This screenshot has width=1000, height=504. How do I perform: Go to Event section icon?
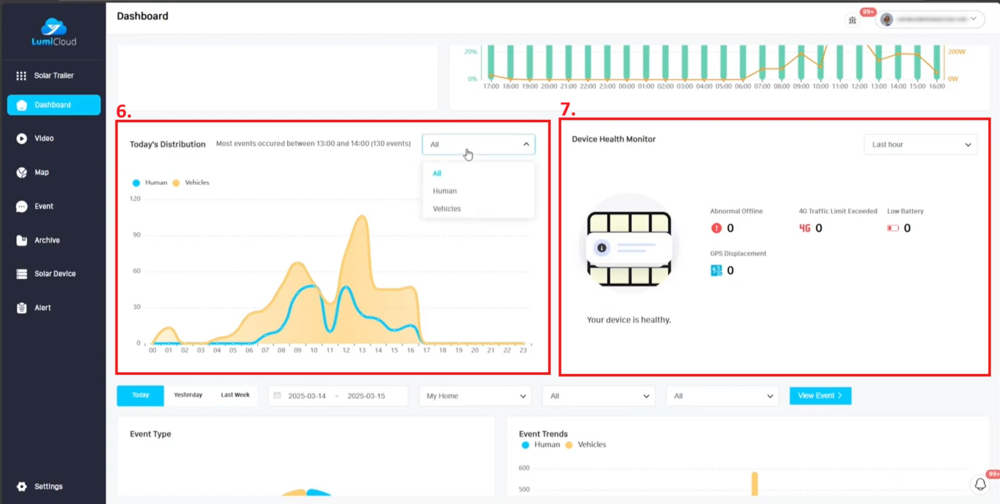tap(22, 207)
